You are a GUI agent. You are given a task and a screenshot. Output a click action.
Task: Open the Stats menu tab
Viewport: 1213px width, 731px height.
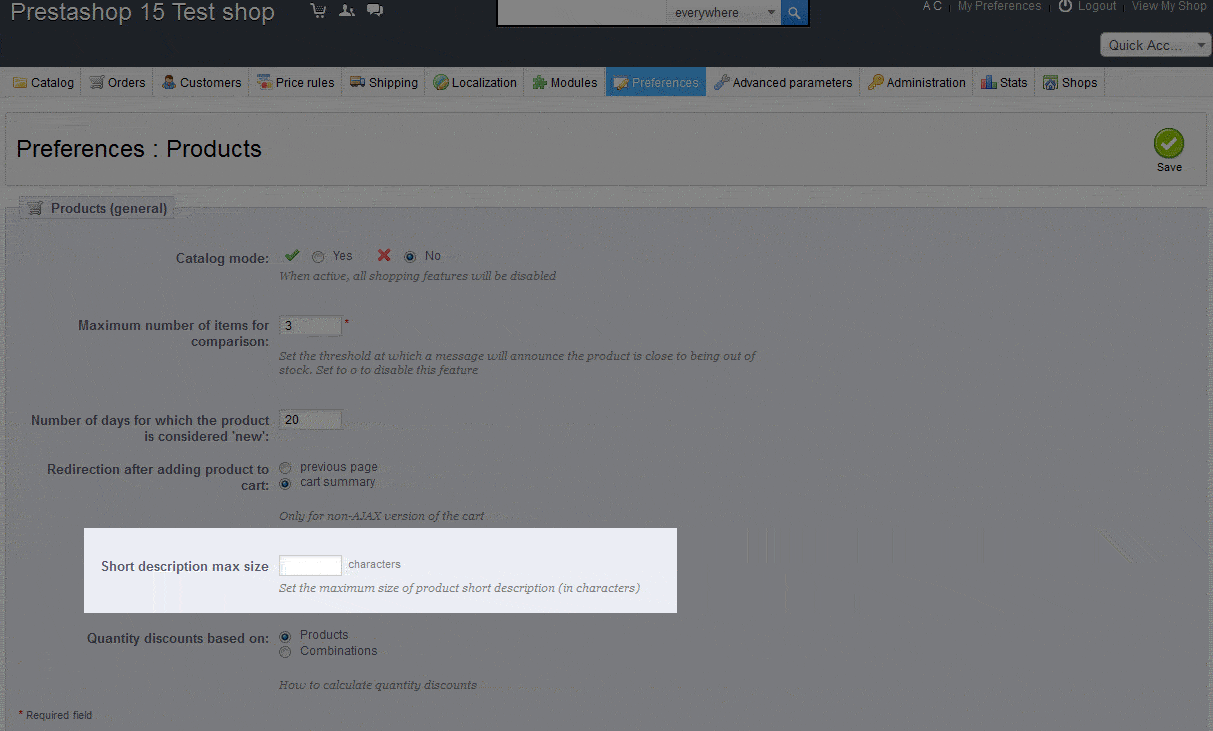(x=1004, y=83)
